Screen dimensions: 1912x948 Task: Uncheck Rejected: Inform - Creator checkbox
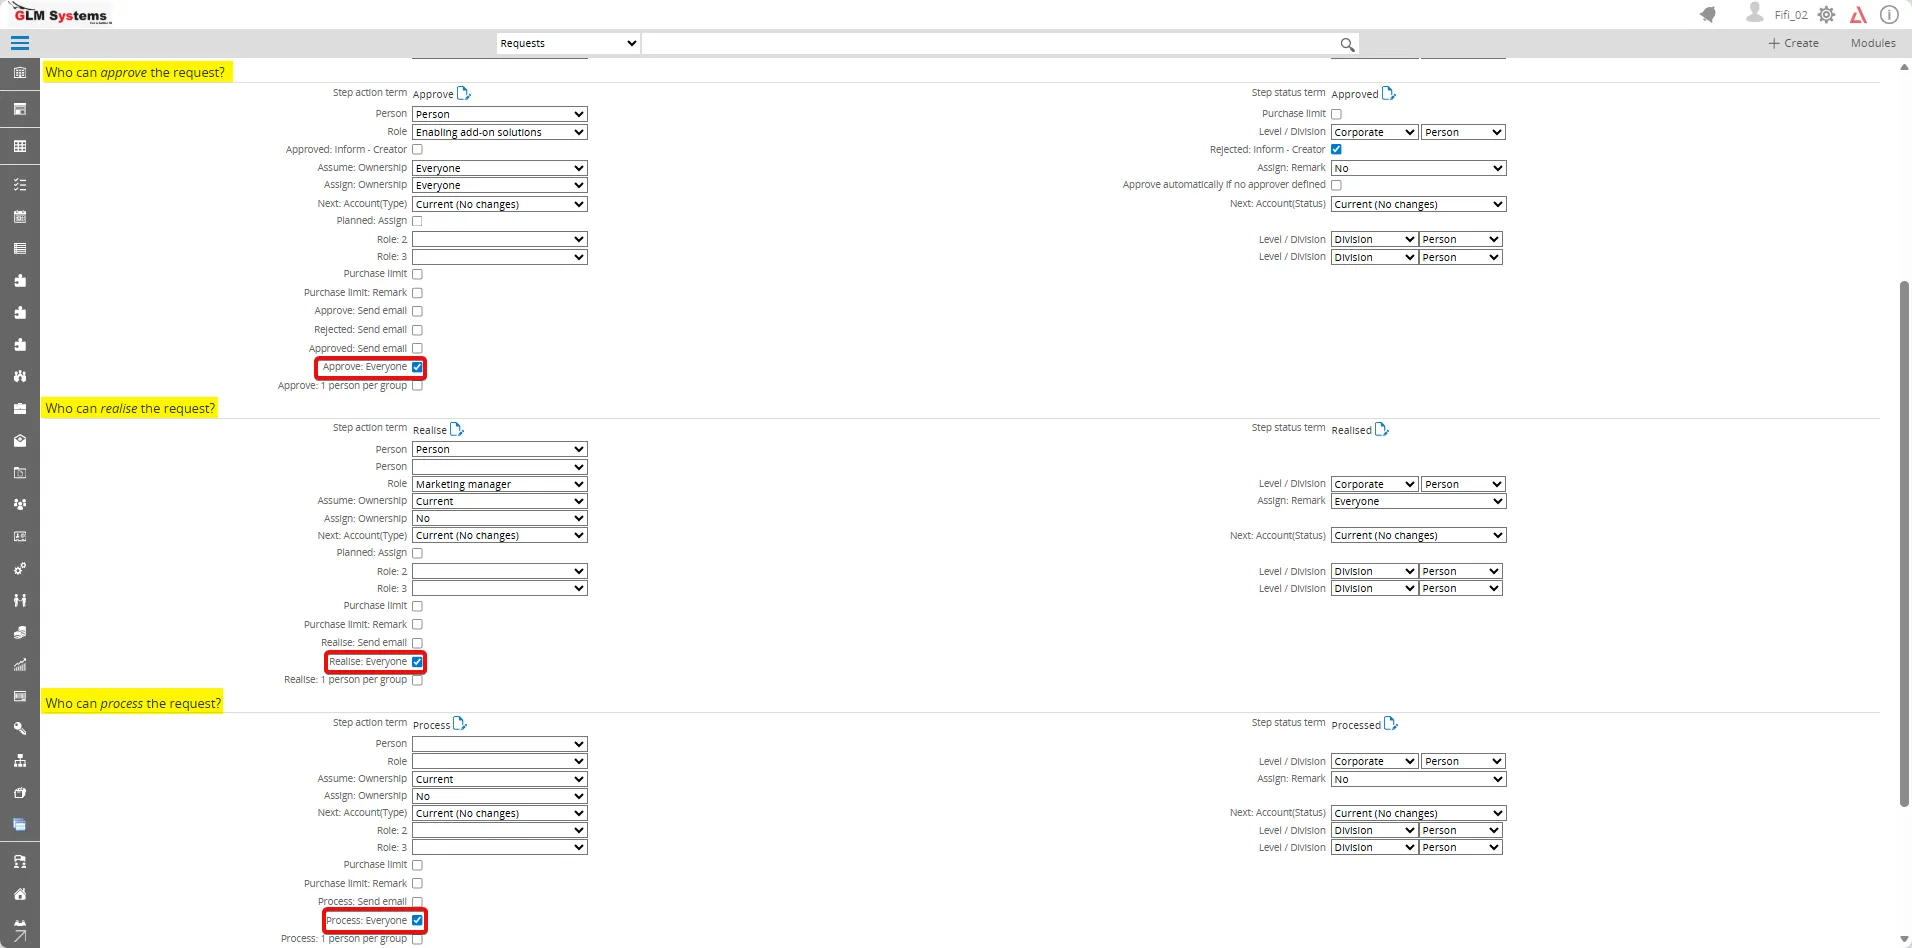[1336, 150]
